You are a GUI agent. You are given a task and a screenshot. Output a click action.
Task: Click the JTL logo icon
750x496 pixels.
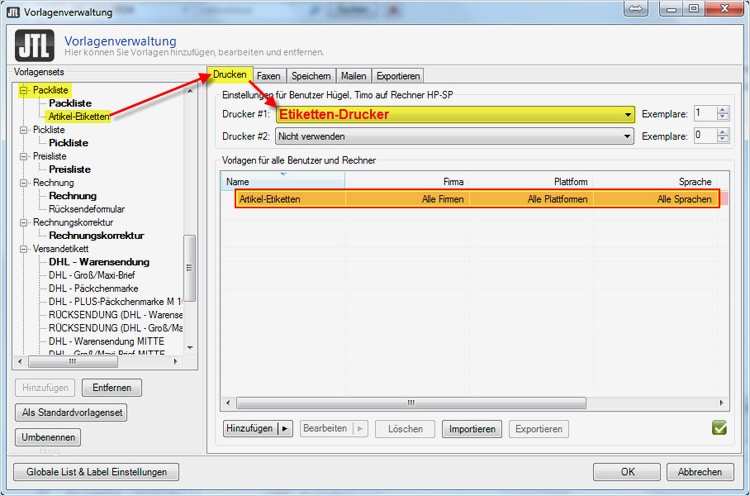pos(34,45)
